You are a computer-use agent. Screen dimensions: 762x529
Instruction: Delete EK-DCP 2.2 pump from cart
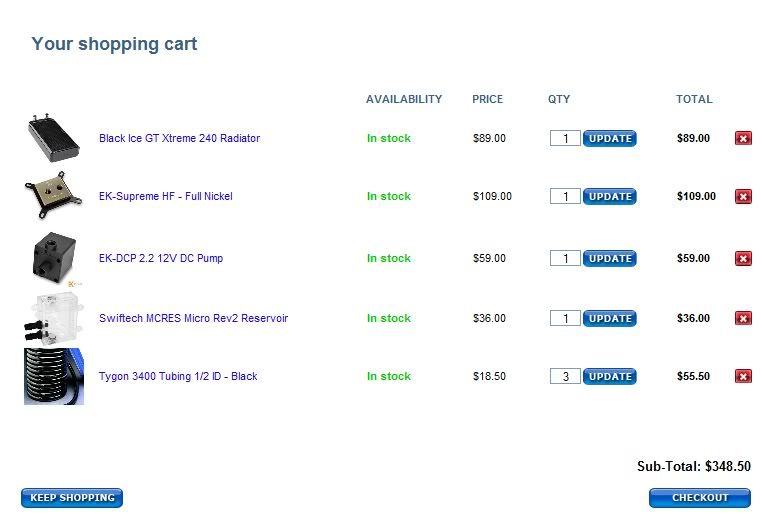[743, 258]
